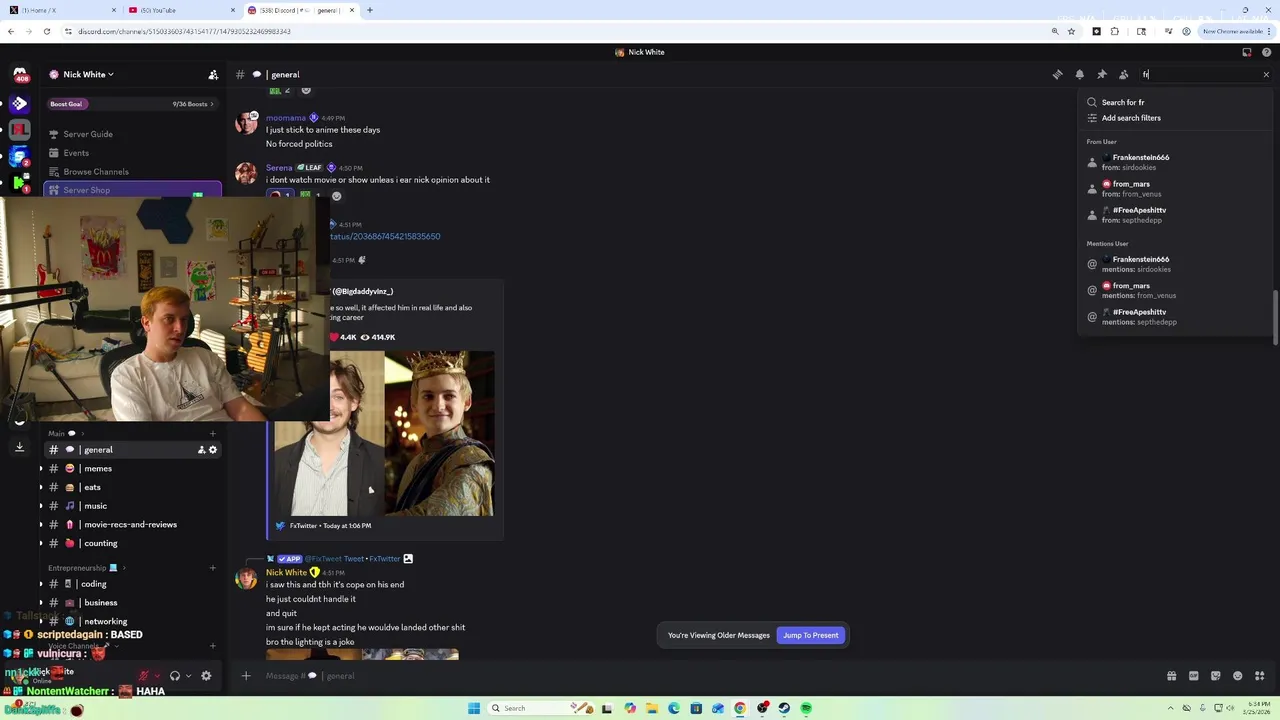Image resolution: width=1280 pixels, height=720 pixels.
Task: Click Jump To Present button
Action: [x=811, y=635]
